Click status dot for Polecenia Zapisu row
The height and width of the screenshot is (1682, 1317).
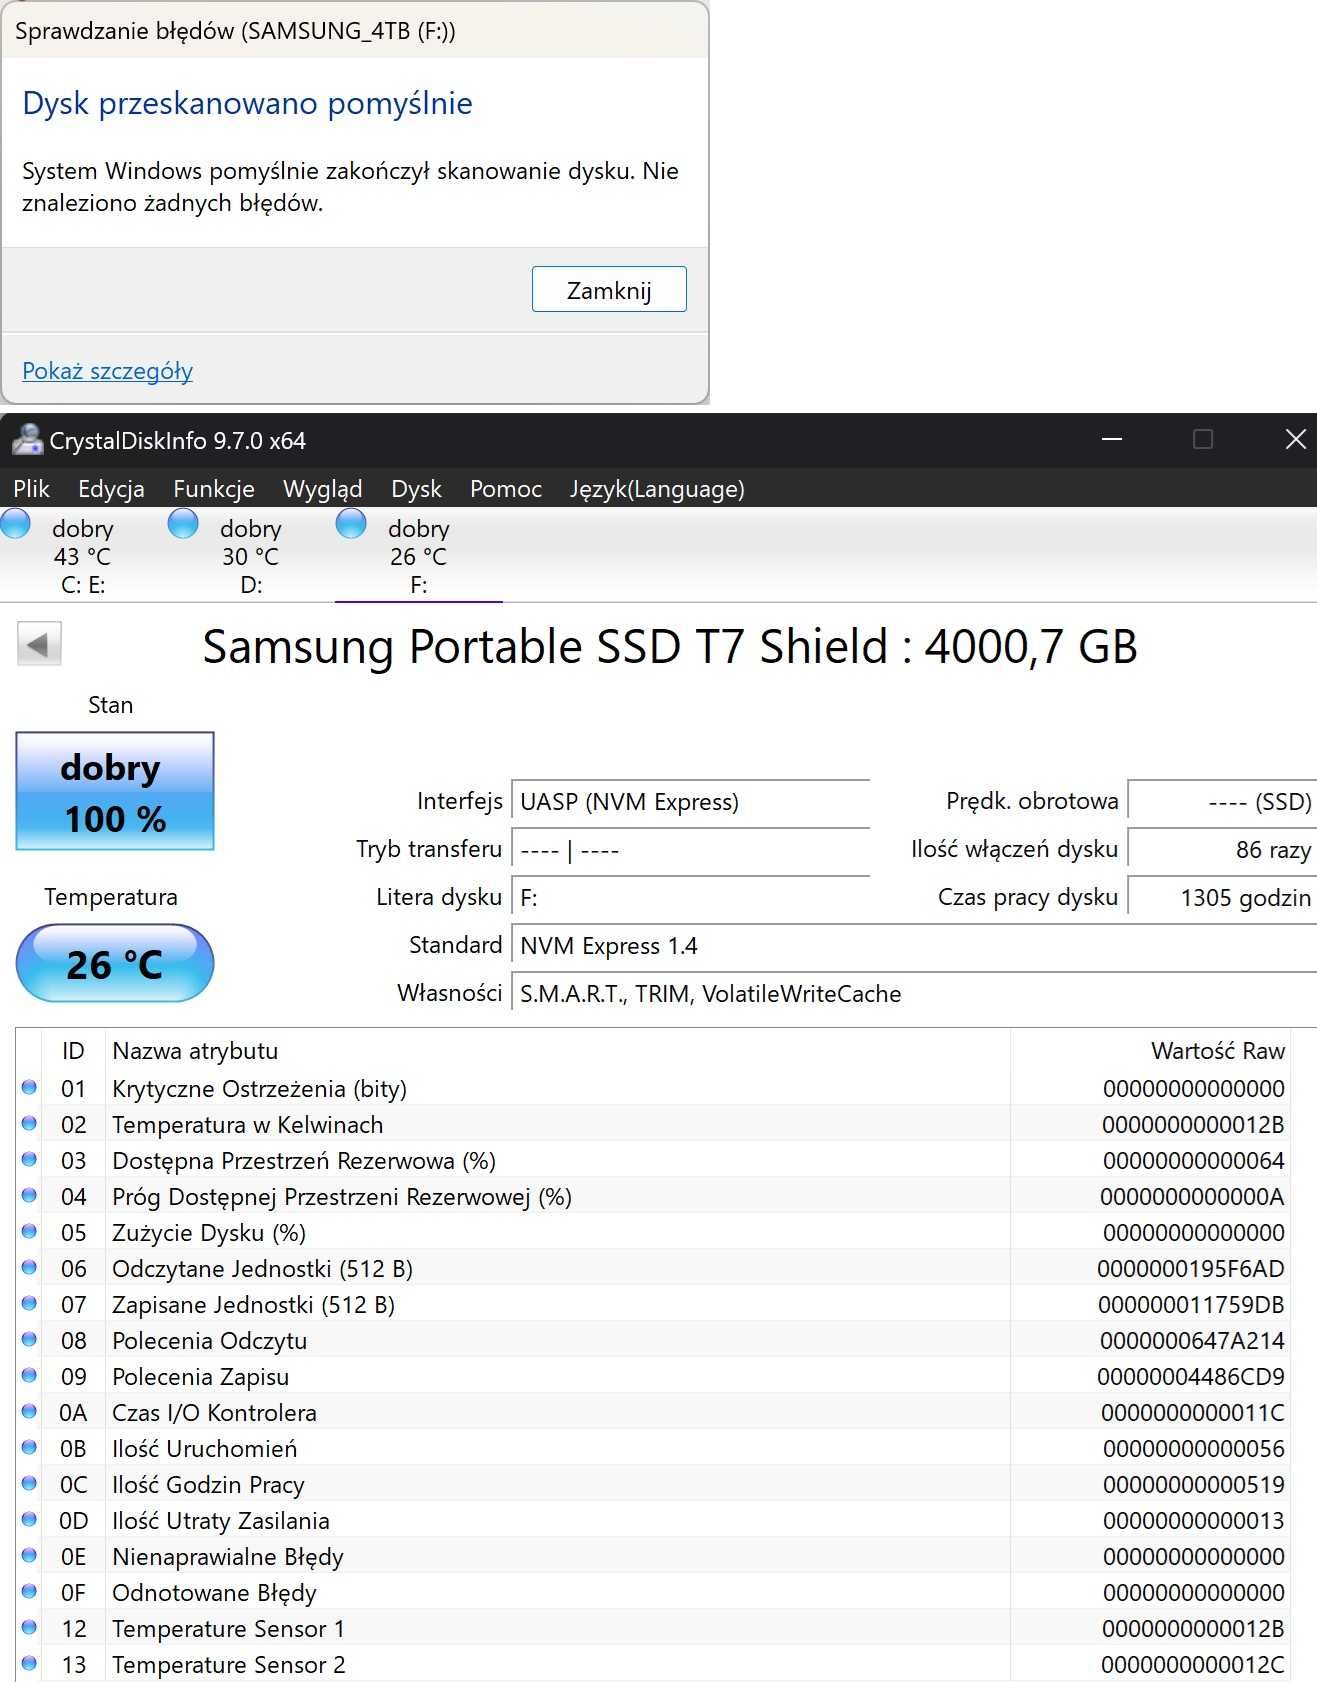click(x=29, y=1376)
